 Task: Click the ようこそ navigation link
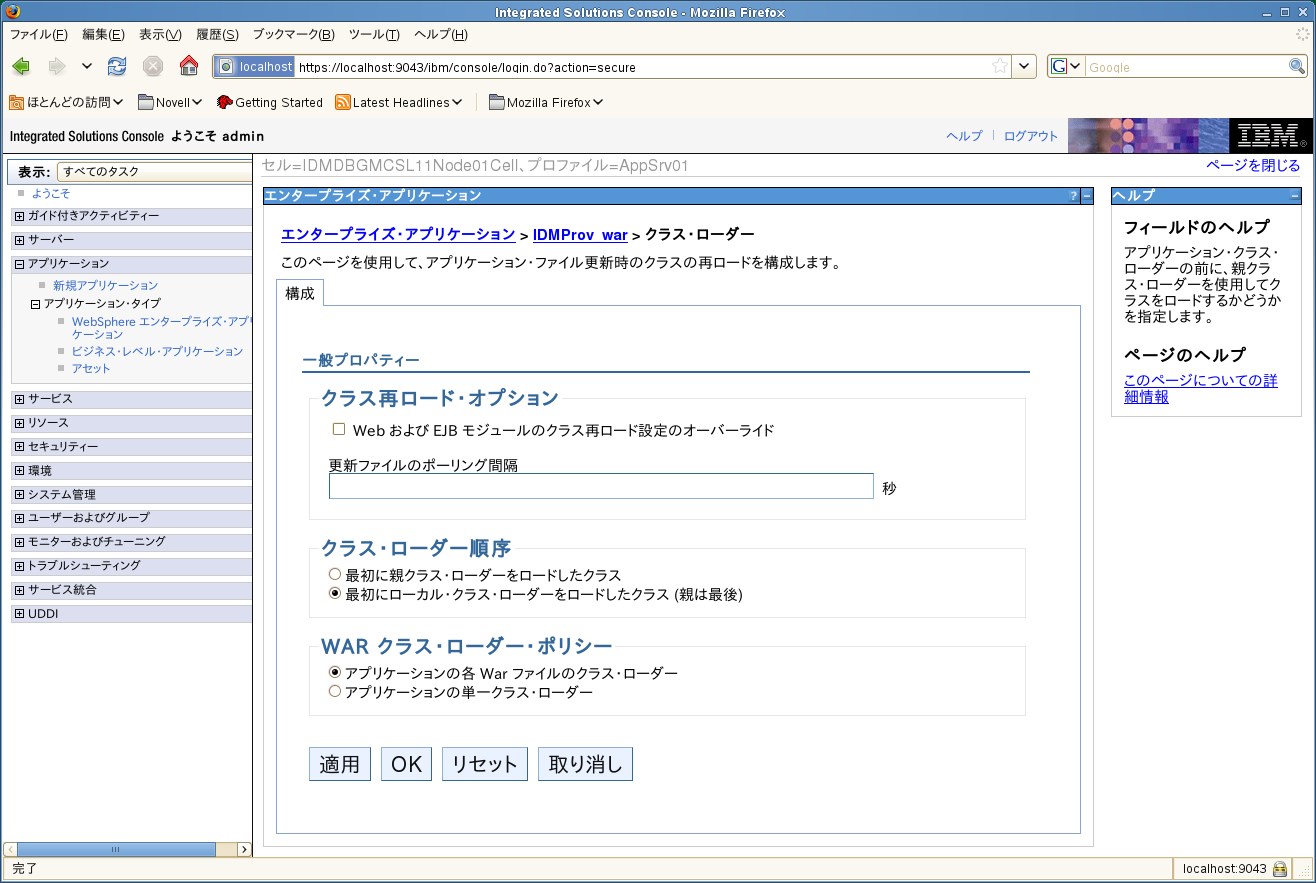(x=51, y=193)
